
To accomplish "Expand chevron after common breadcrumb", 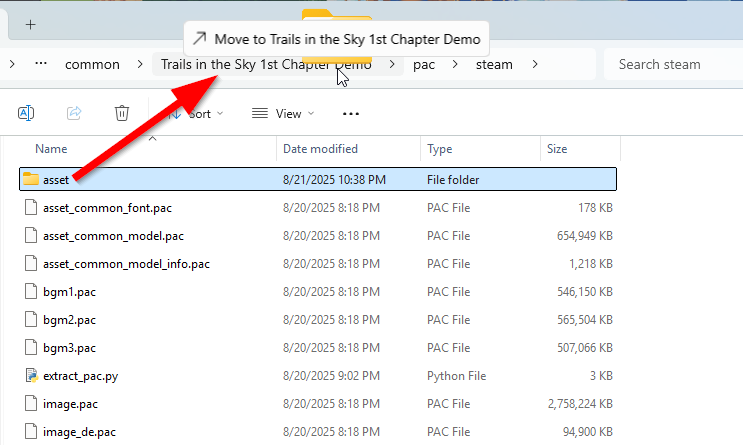I will tap(140, 64).
